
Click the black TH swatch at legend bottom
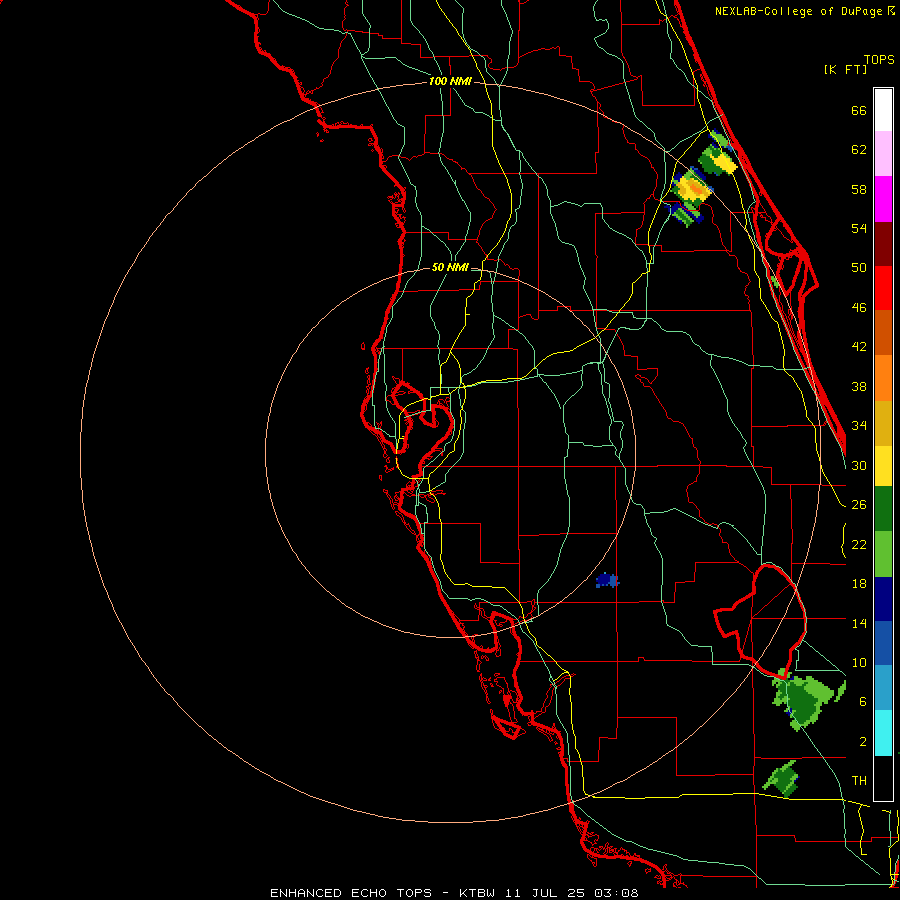(883, 778)
